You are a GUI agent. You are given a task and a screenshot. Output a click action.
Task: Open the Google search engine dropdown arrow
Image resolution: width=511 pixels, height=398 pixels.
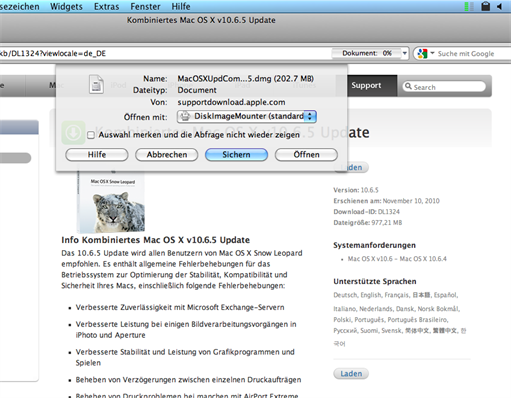click(432, 53)
